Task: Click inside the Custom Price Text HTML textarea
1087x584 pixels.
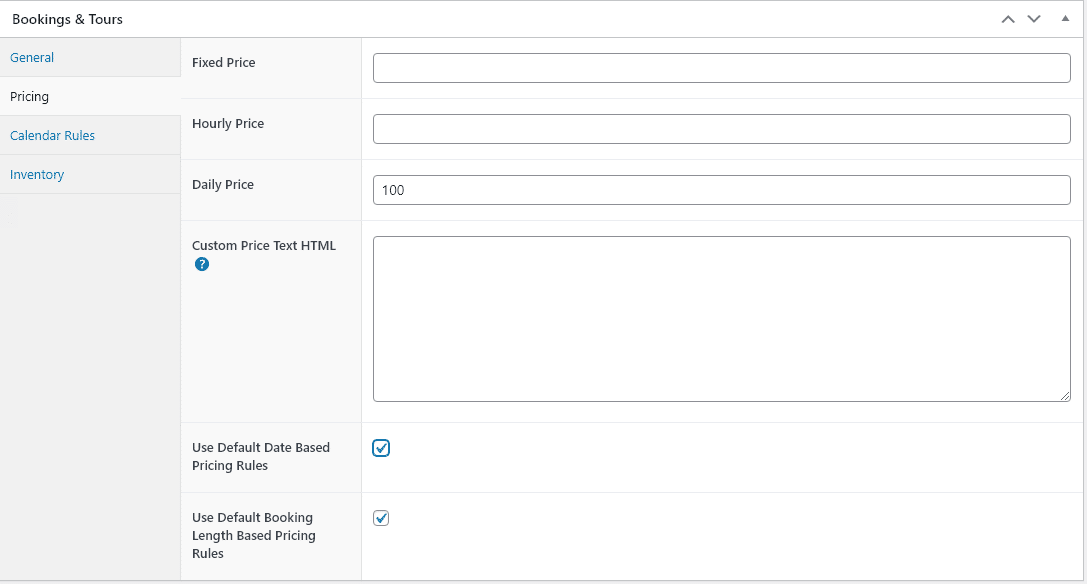Action: pos(722,319)
